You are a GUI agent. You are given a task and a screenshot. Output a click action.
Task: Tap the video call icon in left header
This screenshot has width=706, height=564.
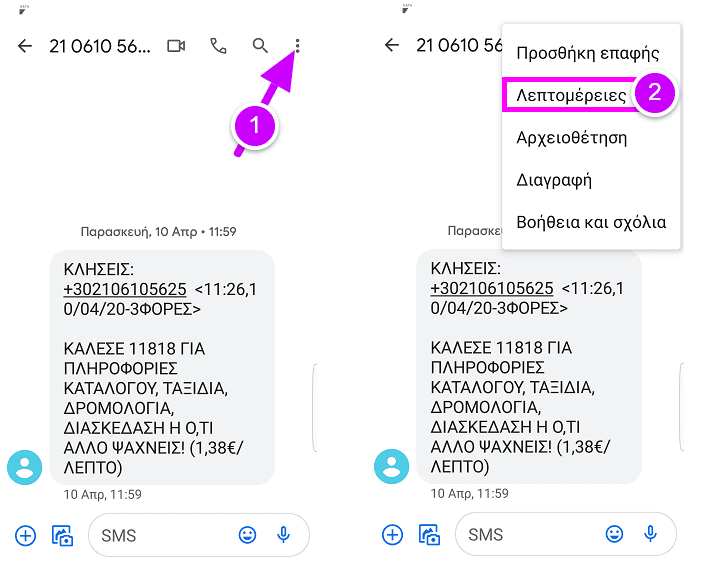pos(176,46)
